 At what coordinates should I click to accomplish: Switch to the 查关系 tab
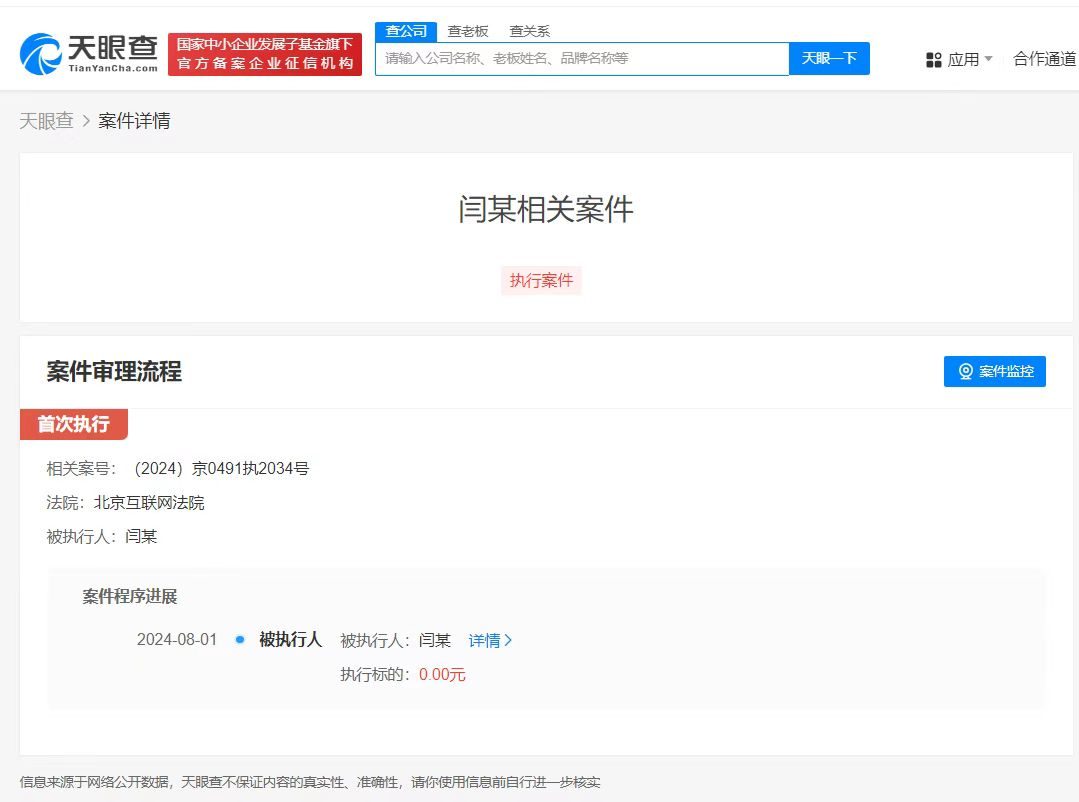click(x=532, y=30)
